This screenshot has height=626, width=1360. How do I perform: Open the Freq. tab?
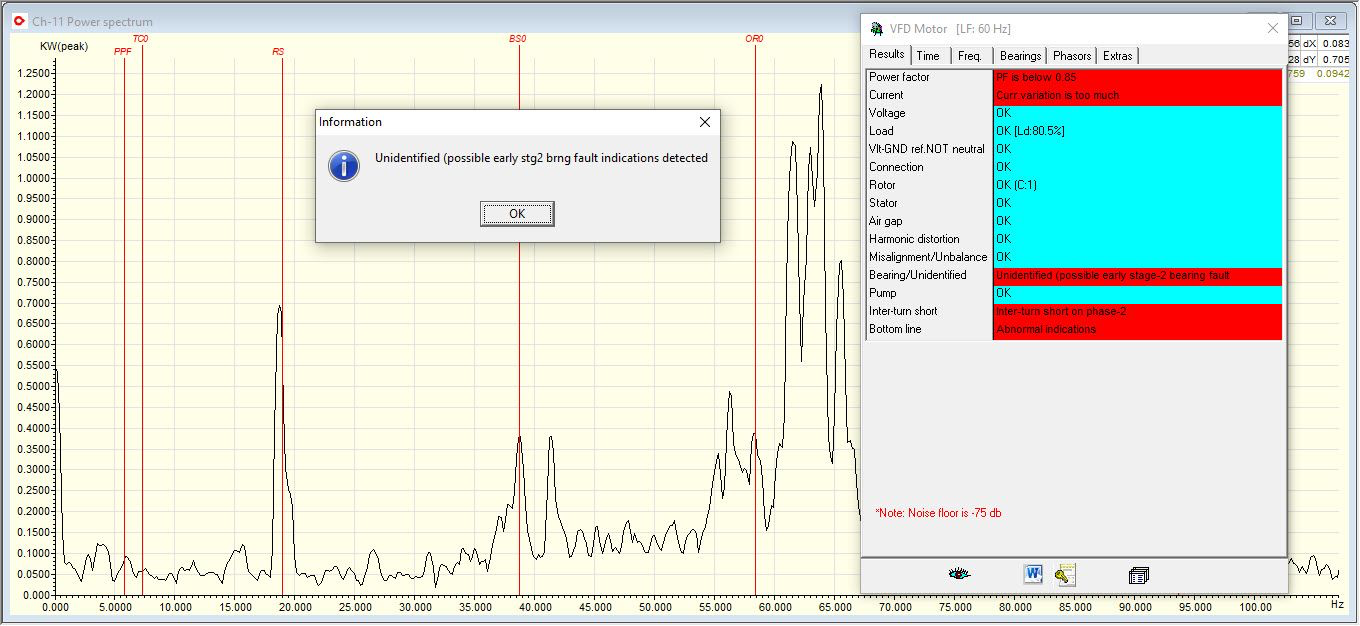tap(970, 56)
